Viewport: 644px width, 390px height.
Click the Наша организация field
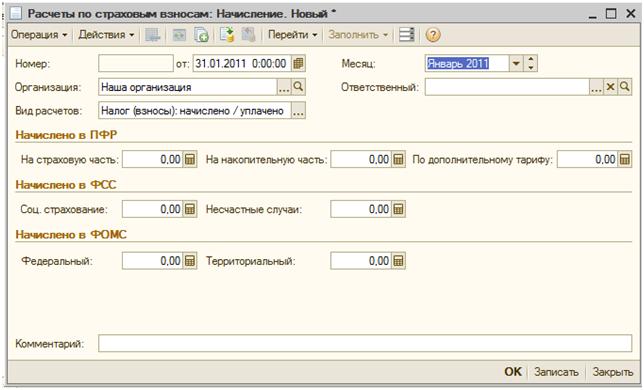pos(188,87)
